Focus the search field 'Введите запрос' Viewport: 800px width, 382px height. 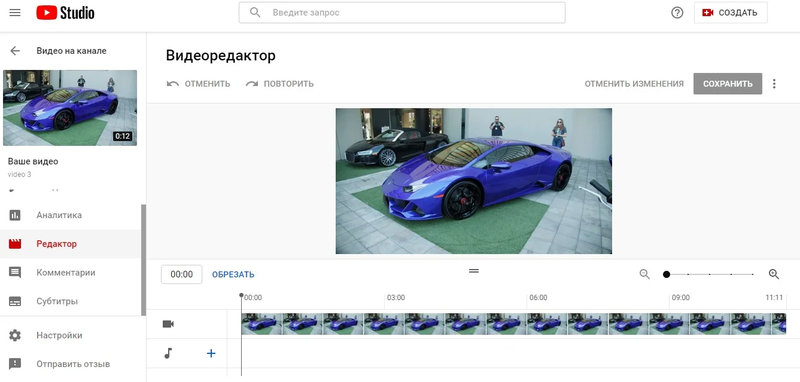tap(402, 13)
